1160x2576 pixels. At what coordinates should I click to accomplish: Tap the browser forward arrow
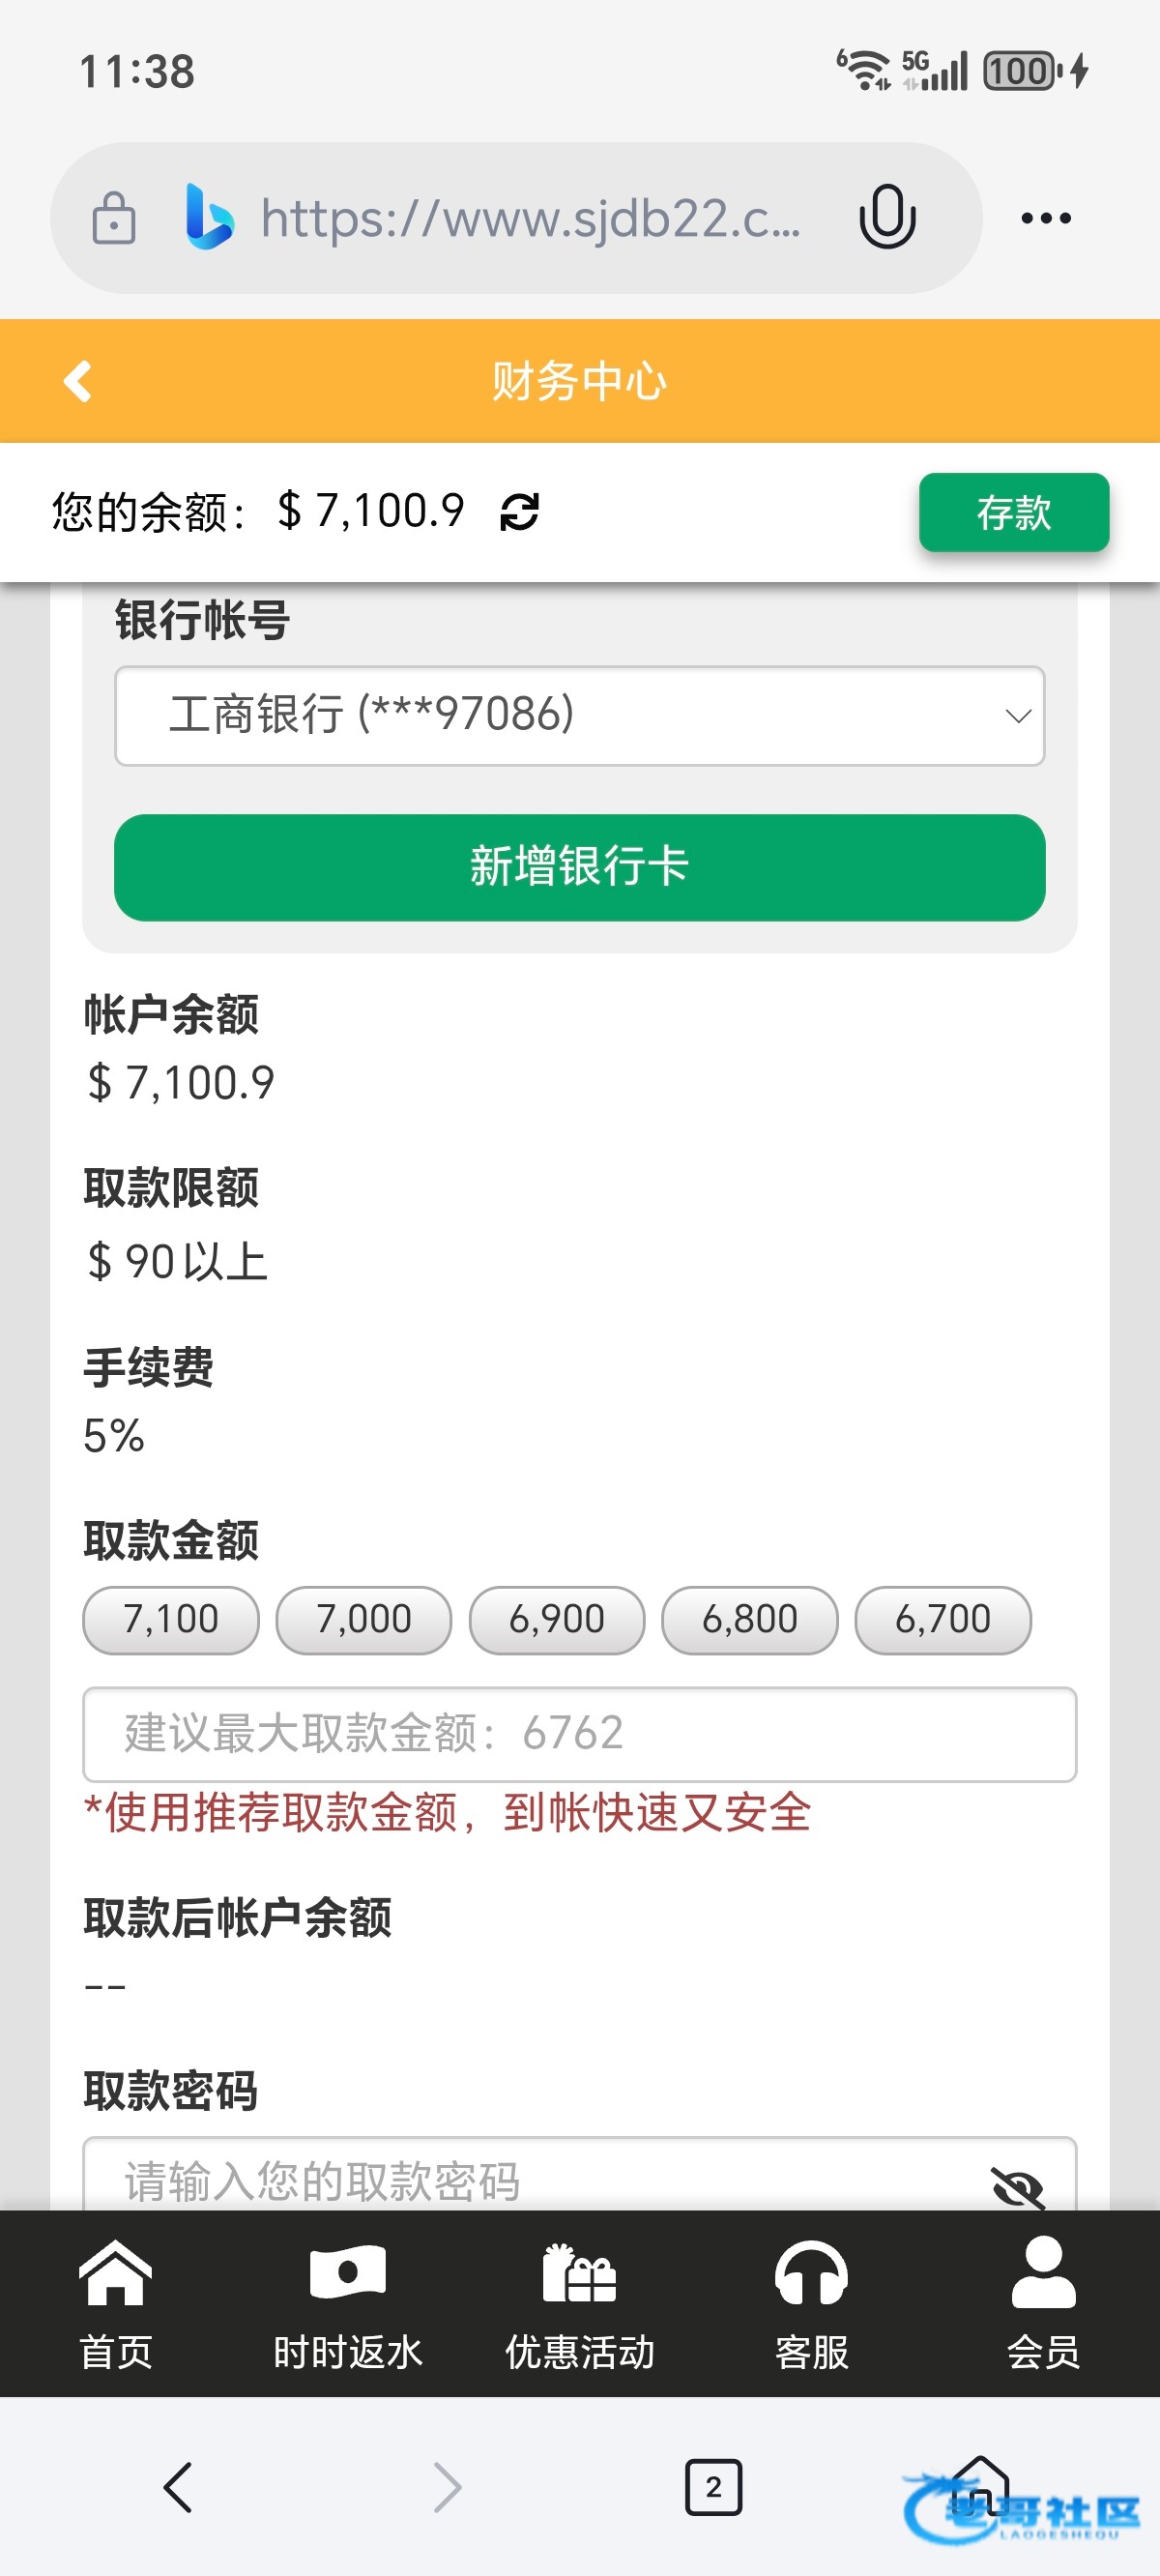(447, 2486)
